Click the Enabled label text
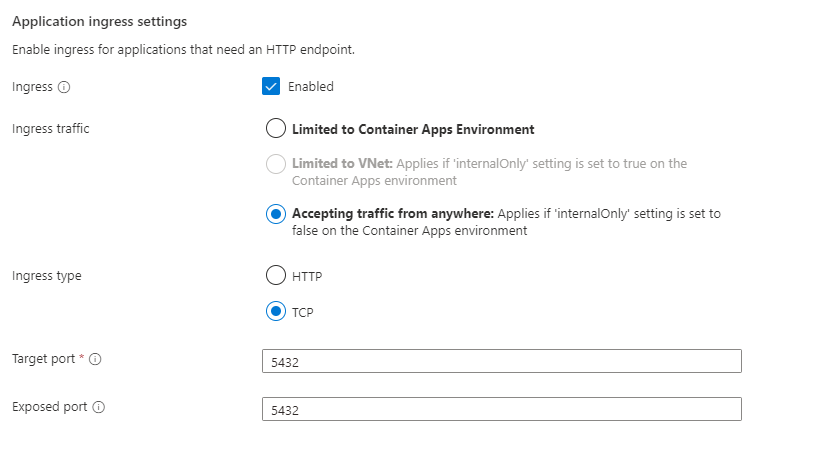This screenshot has width=830, height=472. coord(311,87)
